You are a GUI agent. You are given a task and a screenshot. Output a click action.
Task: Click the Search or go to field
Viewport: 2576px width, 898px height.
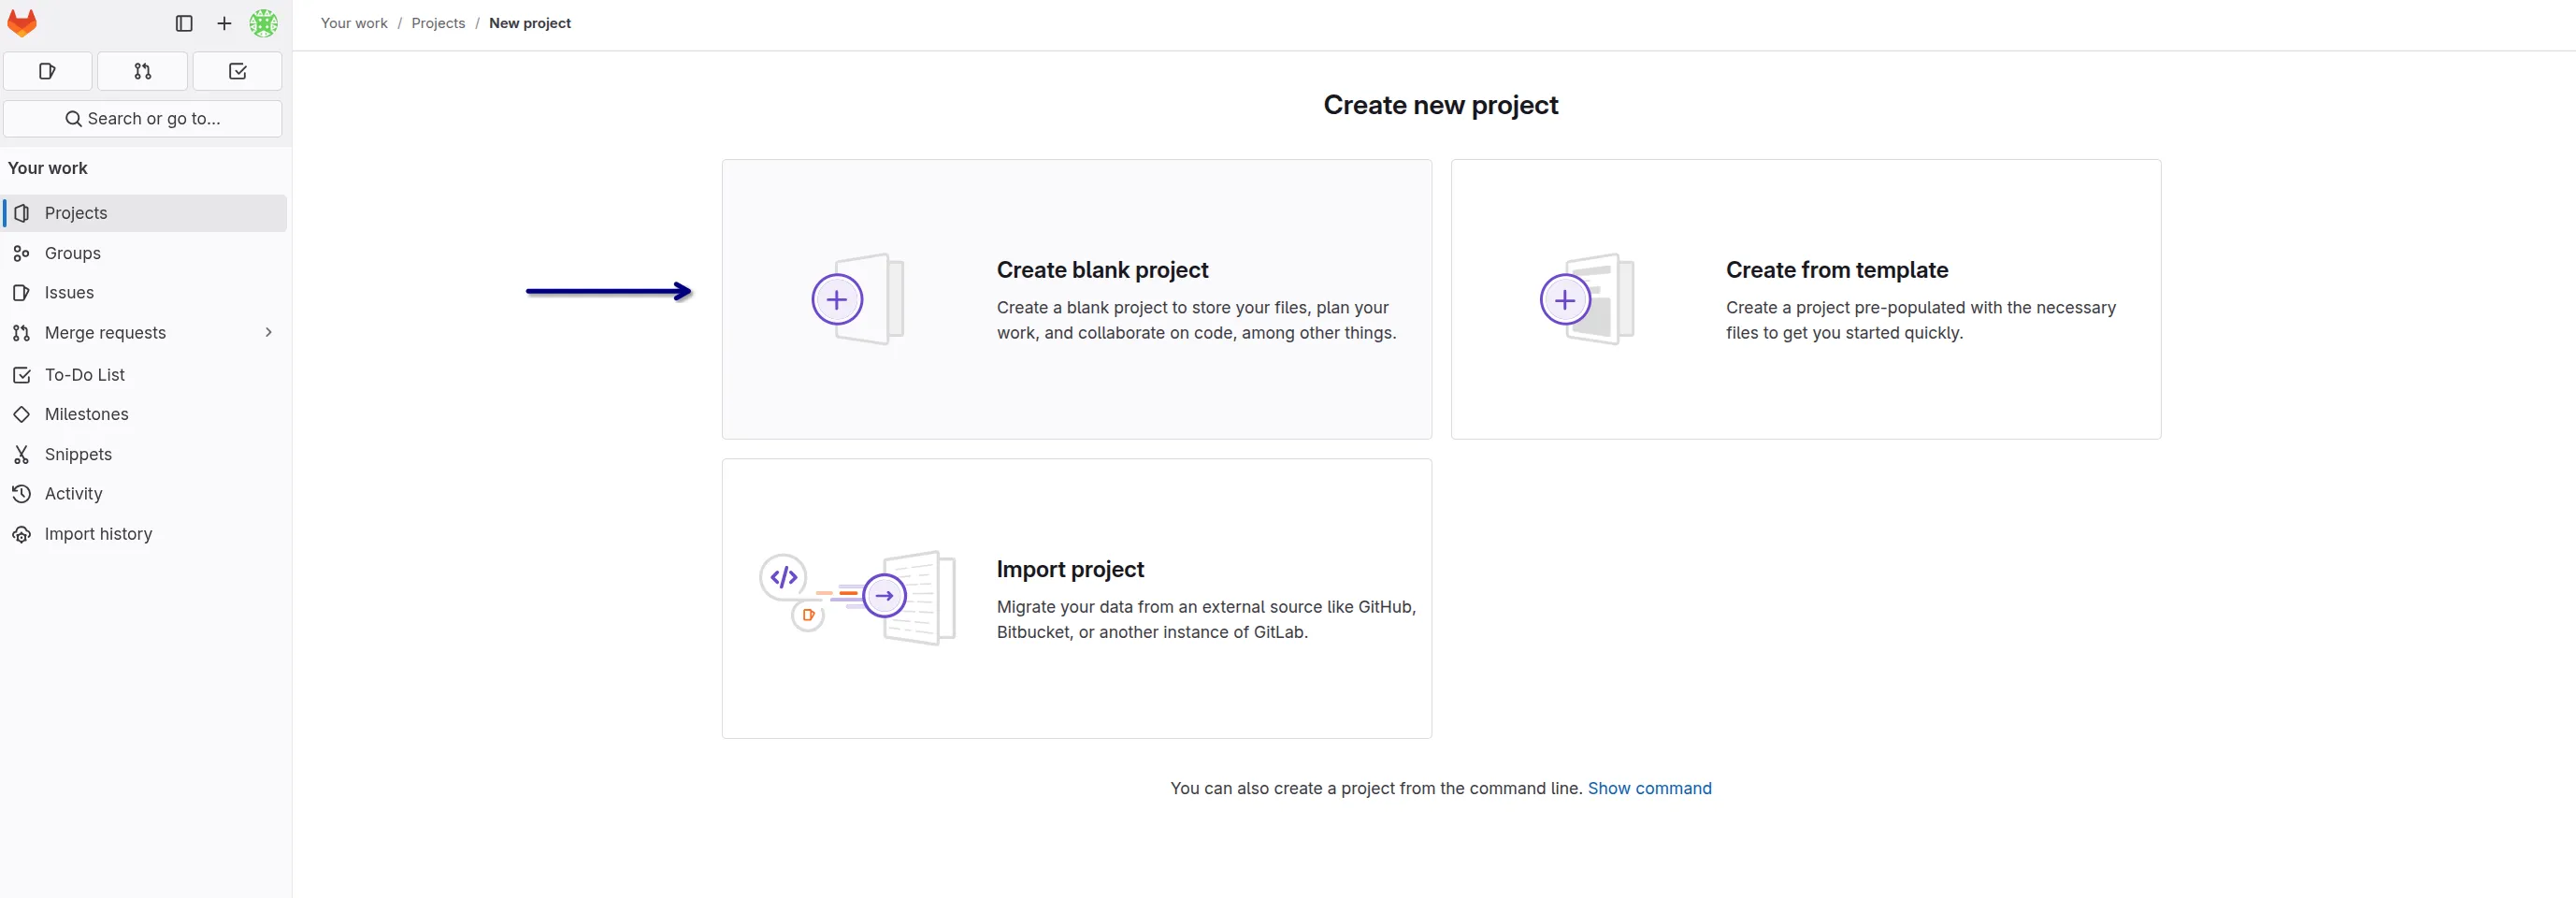[143, 118]
